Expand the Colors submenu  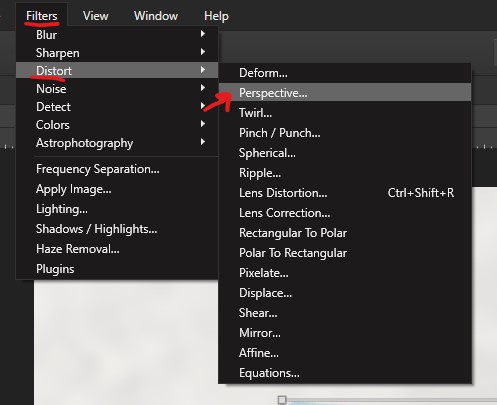tap(117, 125)
